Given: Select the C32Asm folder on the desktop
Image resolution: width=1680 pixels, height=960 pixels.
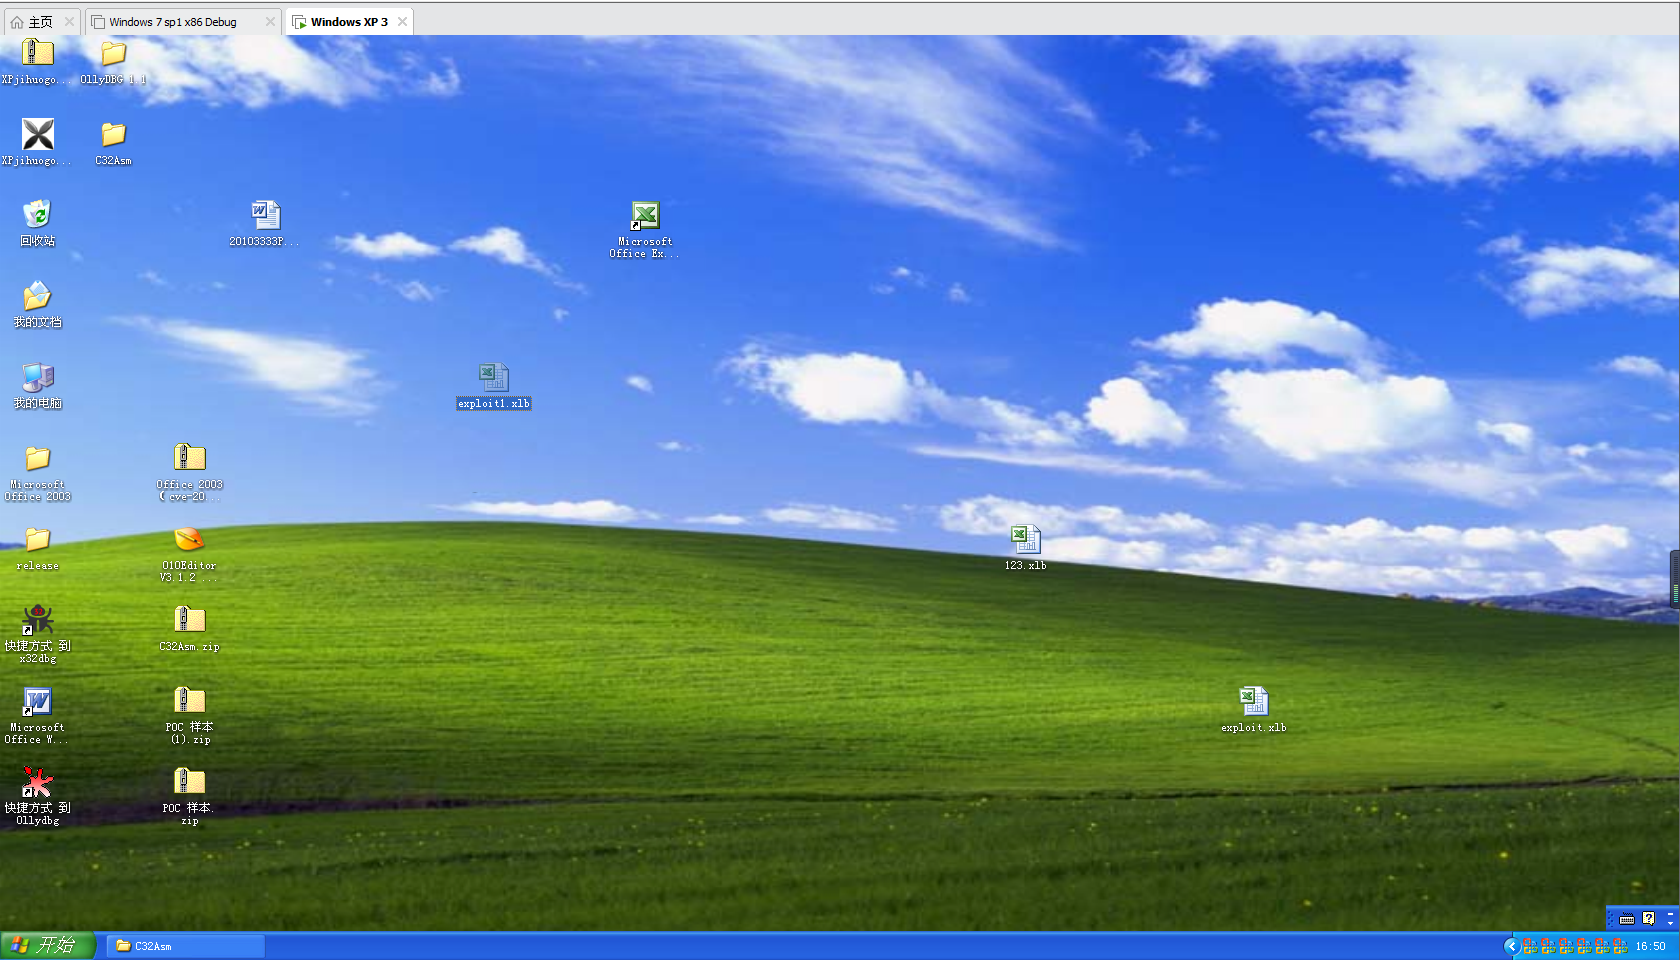Looking at the screenshot, I should click(x=113, y=134).
